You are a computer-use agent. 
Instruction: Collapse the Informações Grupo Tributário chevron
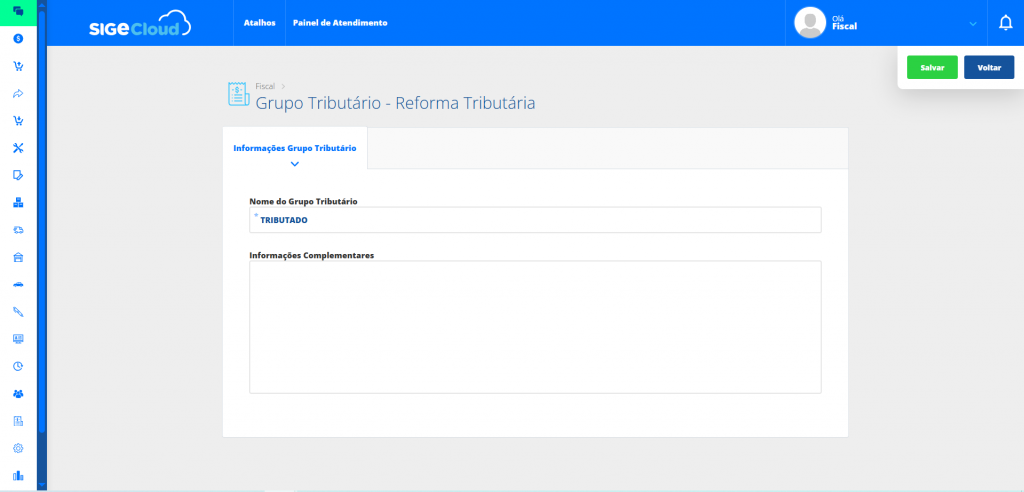(x=294, y=163)
